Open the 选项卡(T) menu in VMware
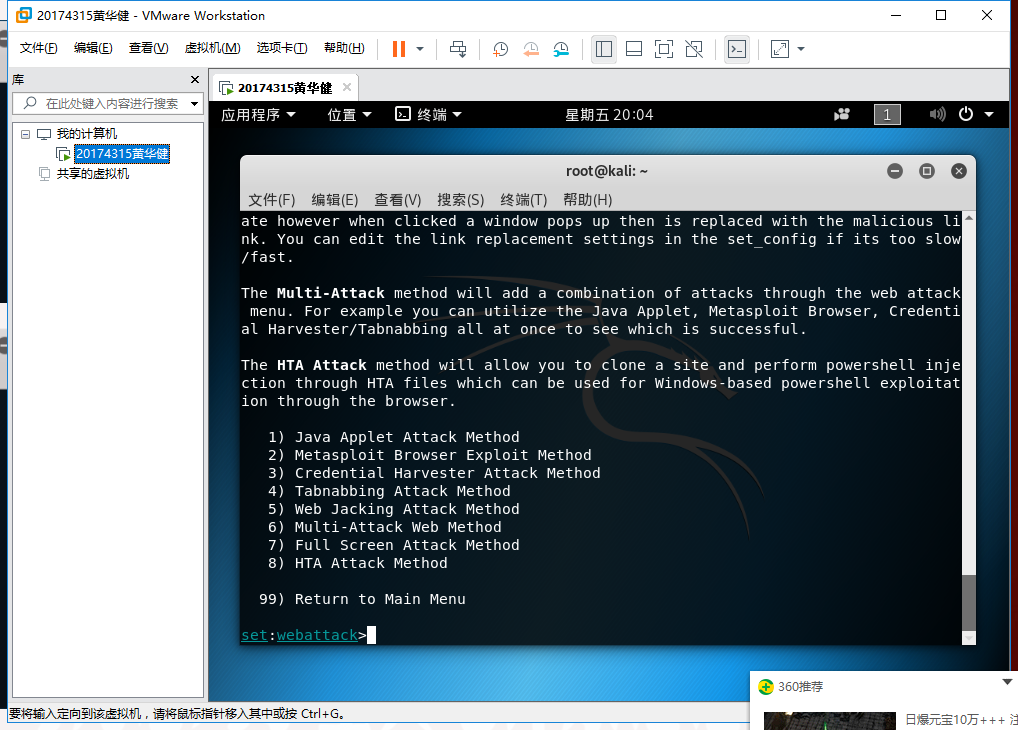Screen dimensions: 1018x730 click(x=282, y=48)
